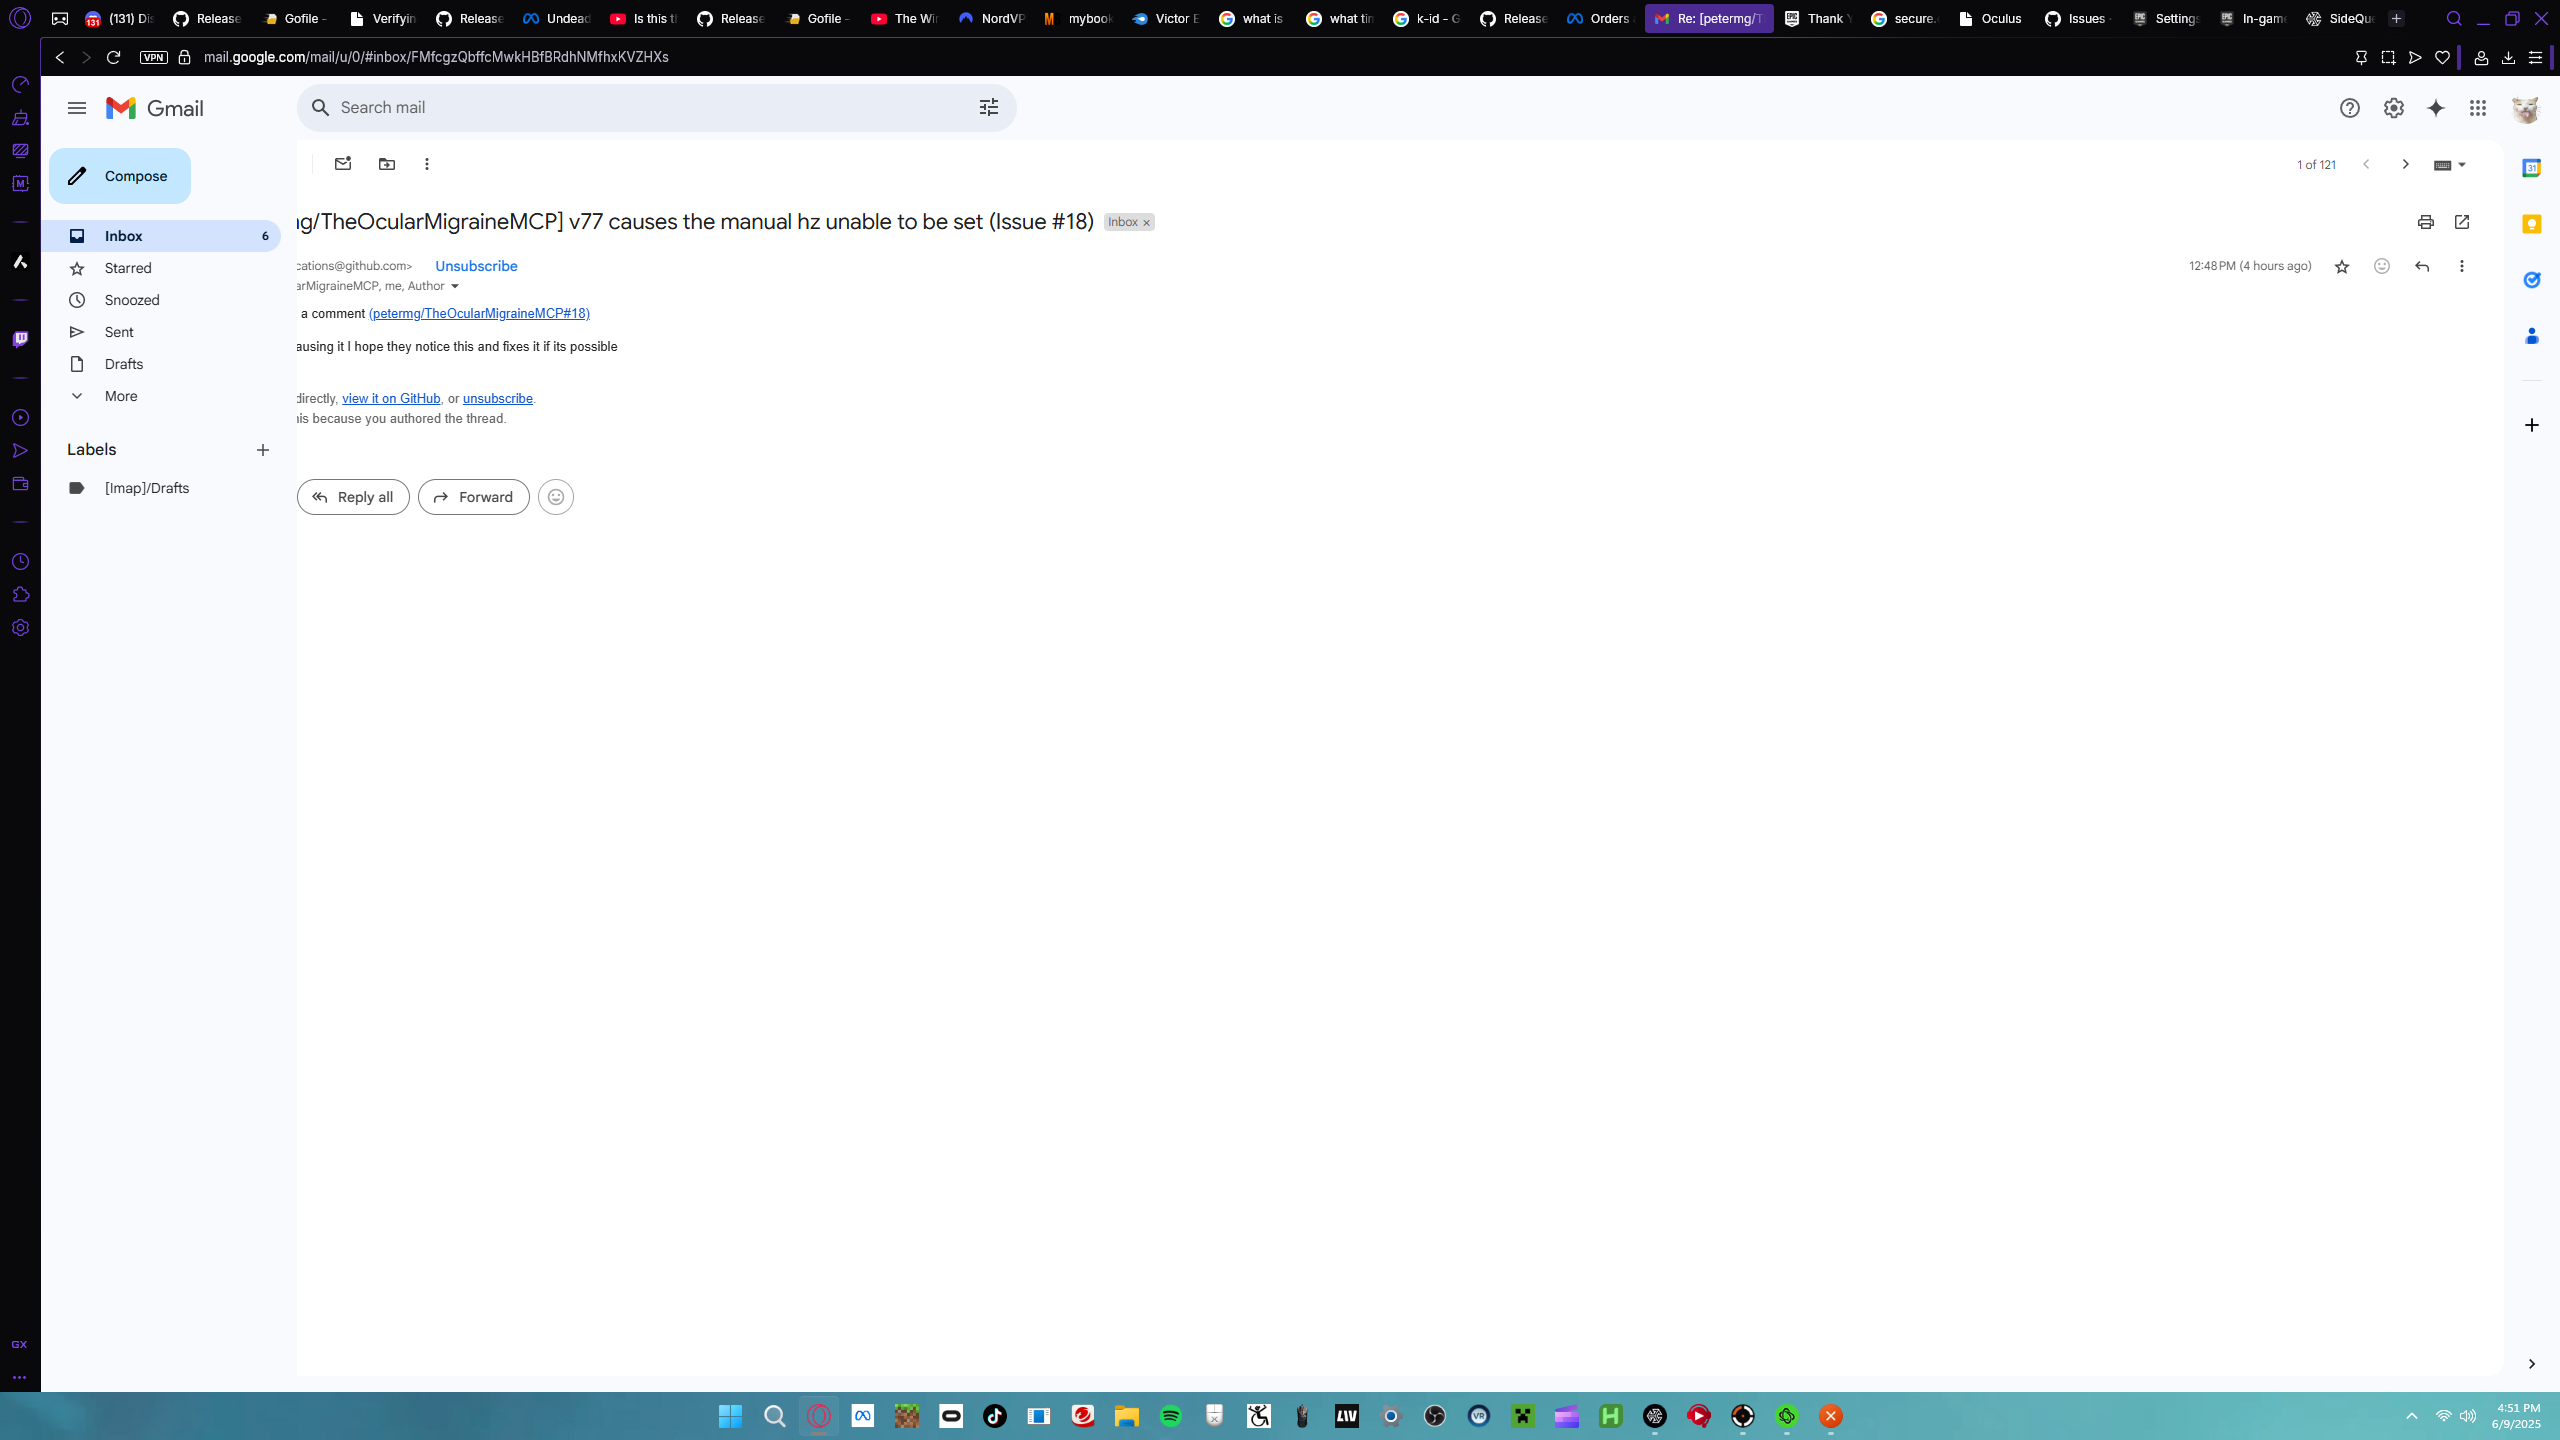Viewport: 2560px width, 1440px height.
Task: Open Google apps grid icon
Action: [x=2477, y=108]
